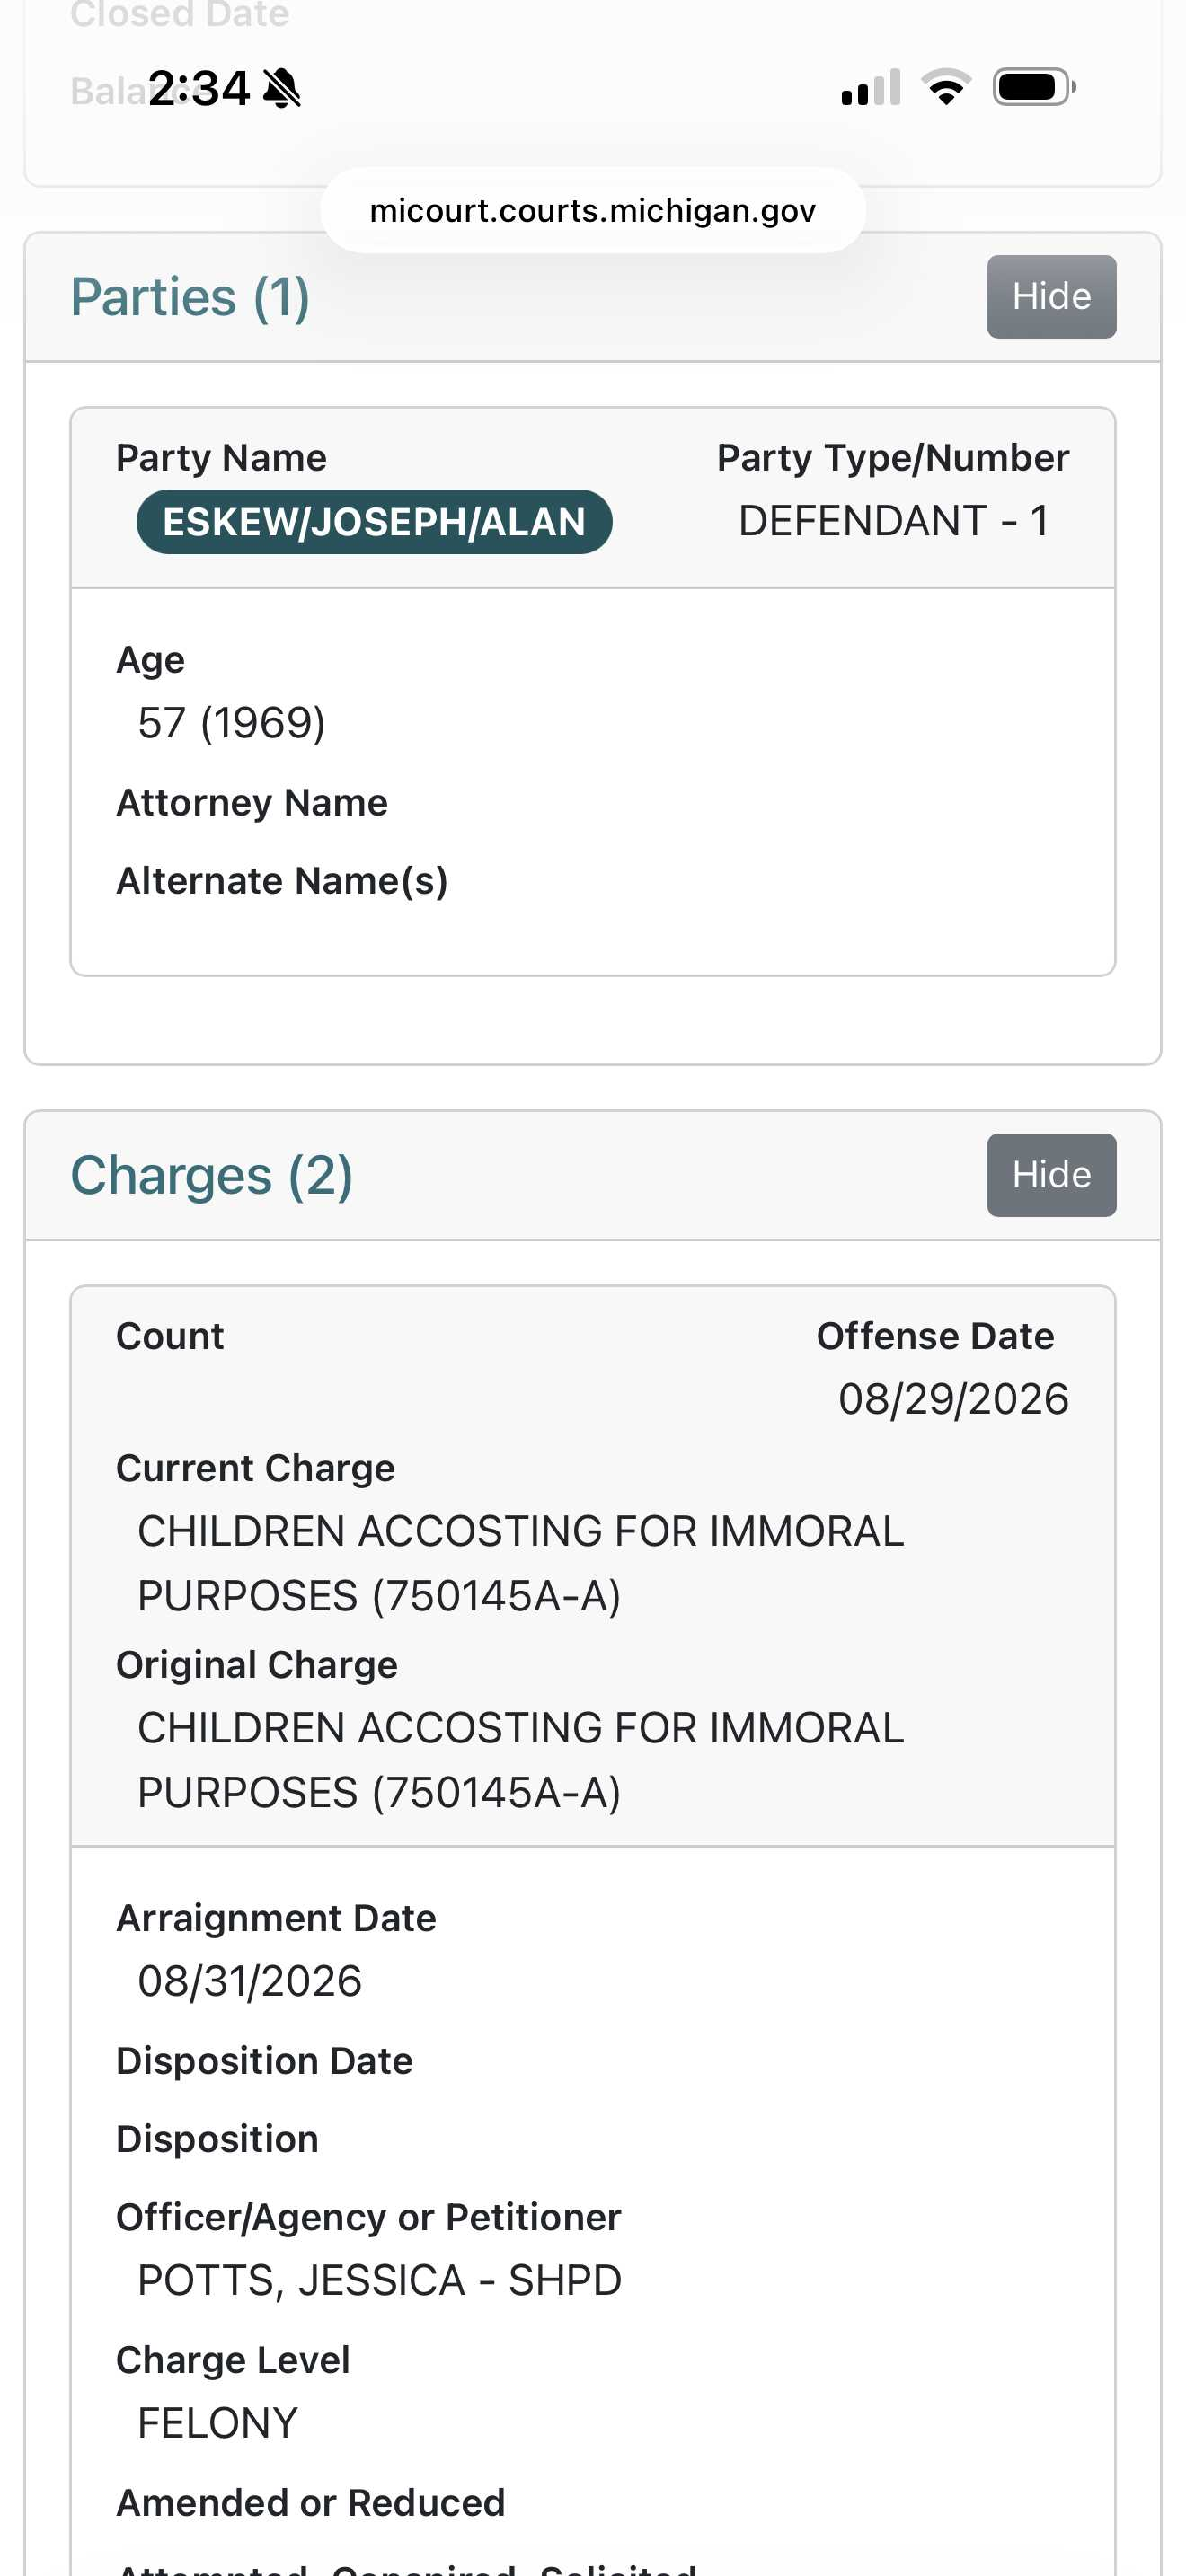
Task: Tap the age value 57 (1969)
Action: (232, 722)
